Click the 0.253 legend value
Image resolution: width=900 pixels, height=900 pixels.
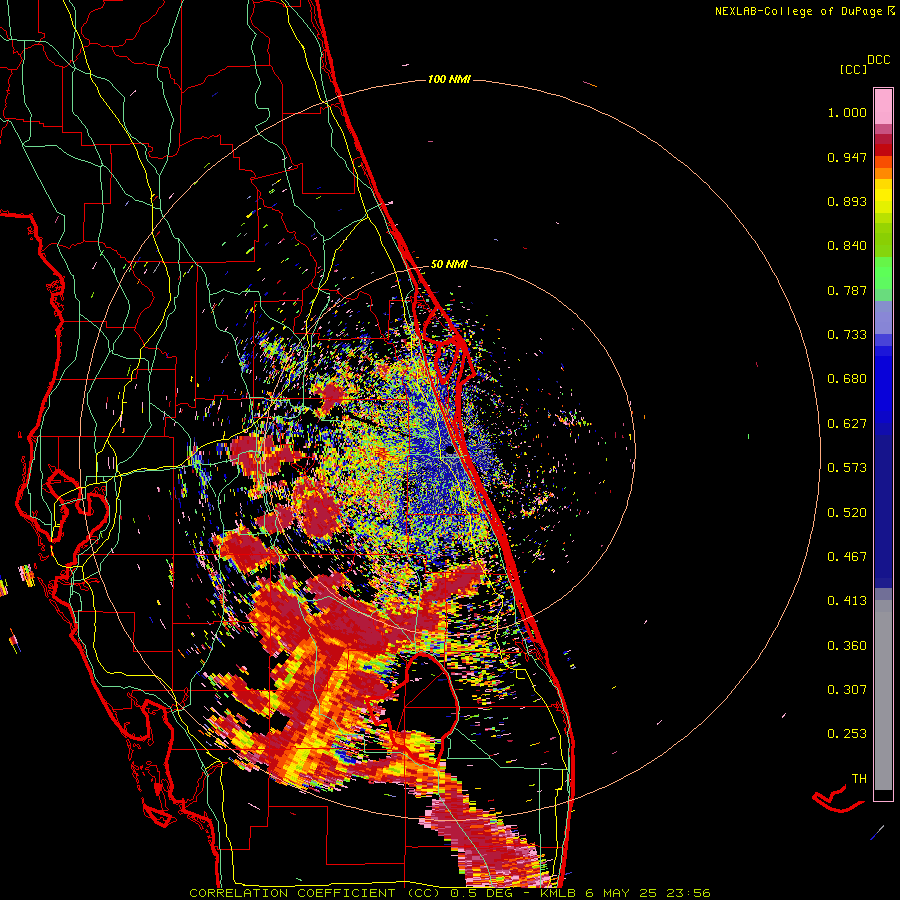pos(847,734)
